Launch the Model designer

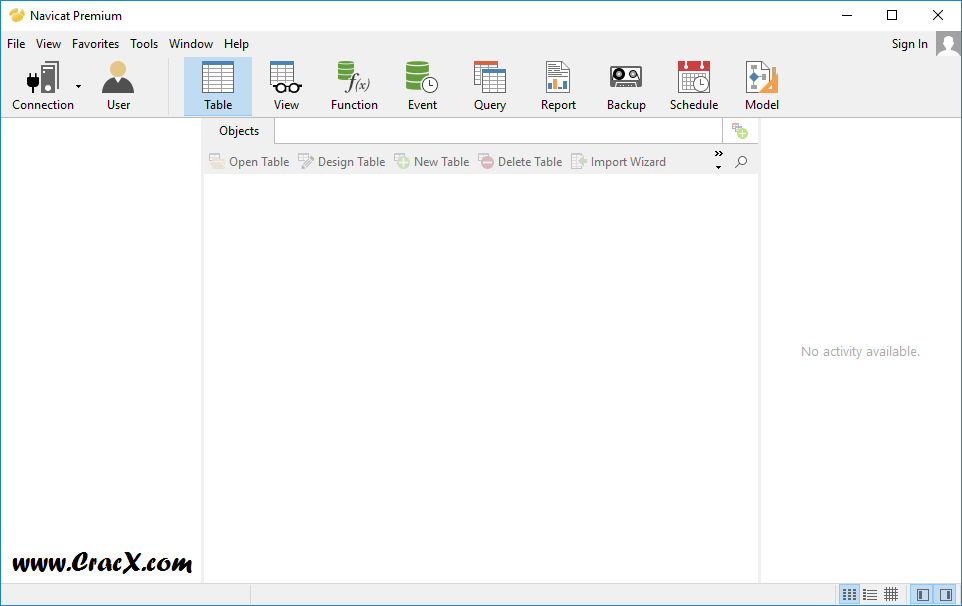(762, 86)
